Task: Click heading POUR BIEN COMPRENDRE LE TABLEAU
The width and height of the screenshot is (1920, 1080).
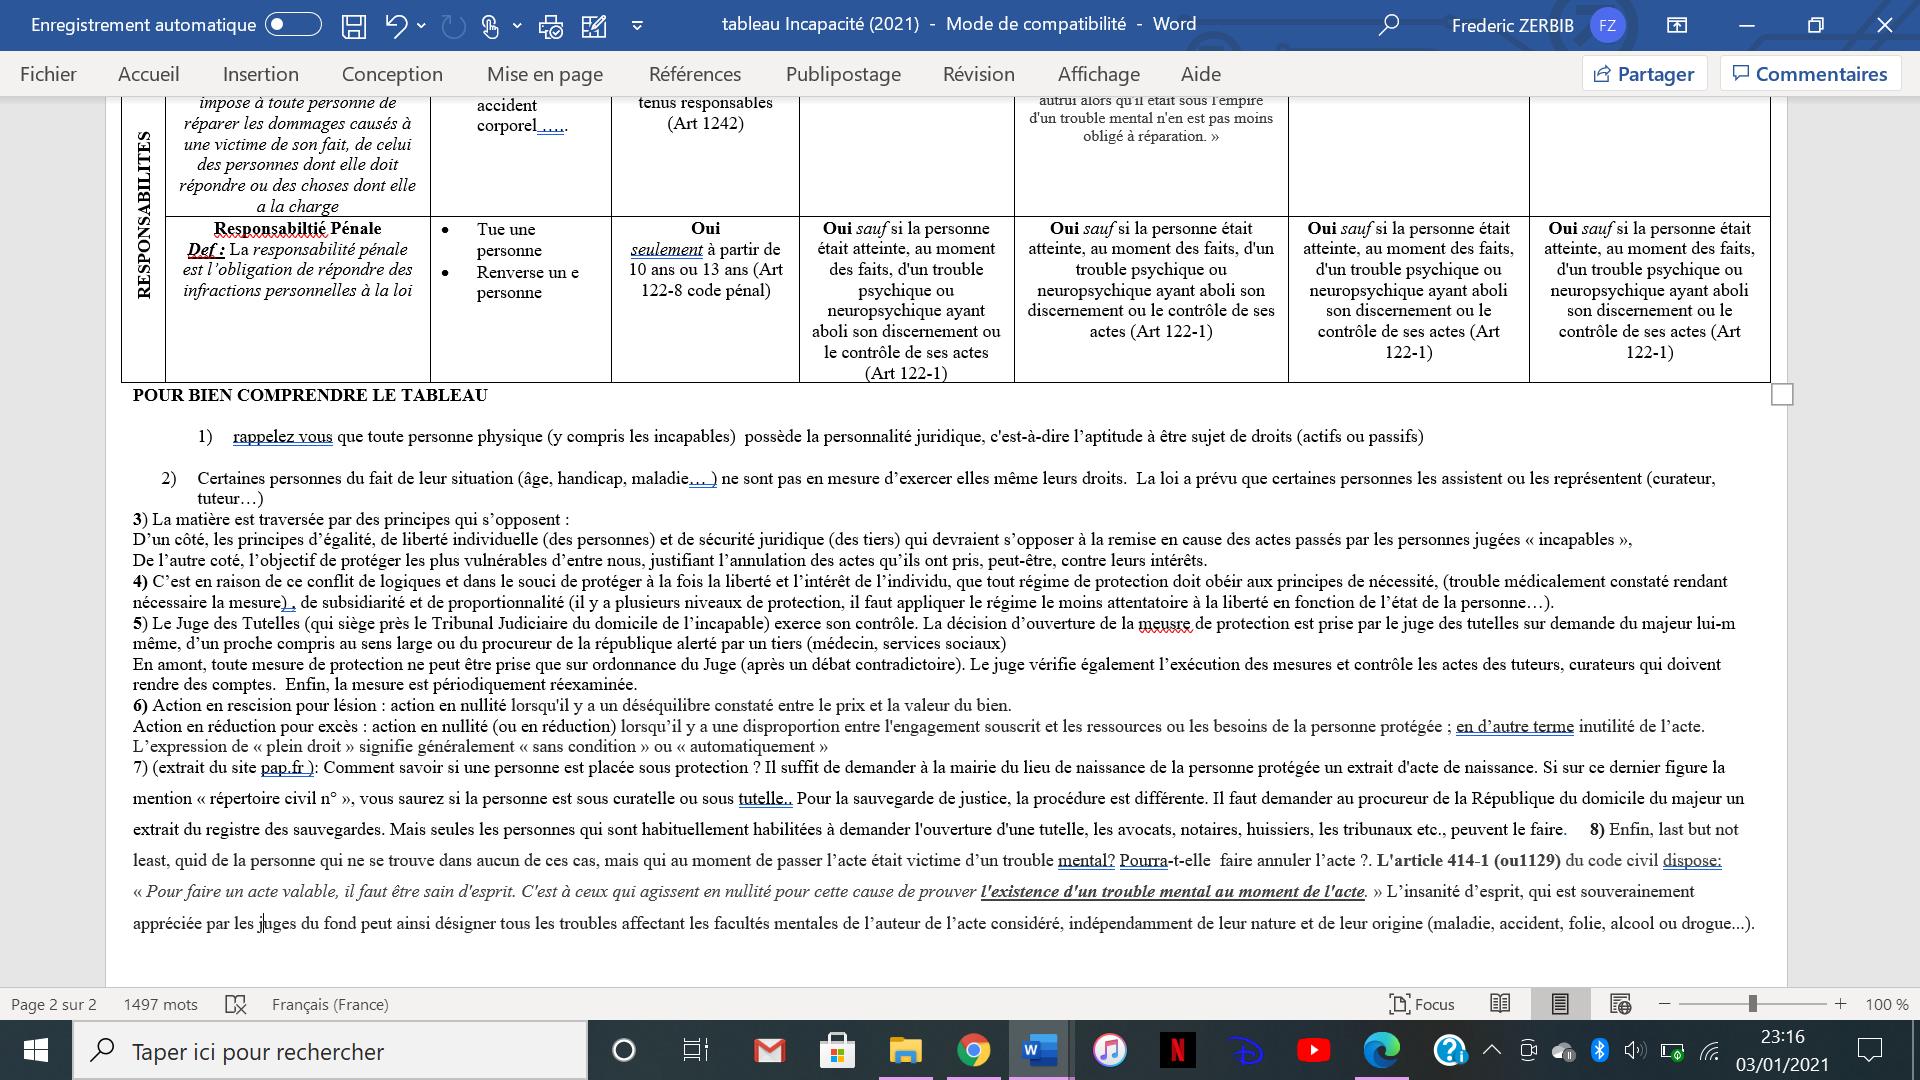Action: click(x=310, y=395)
